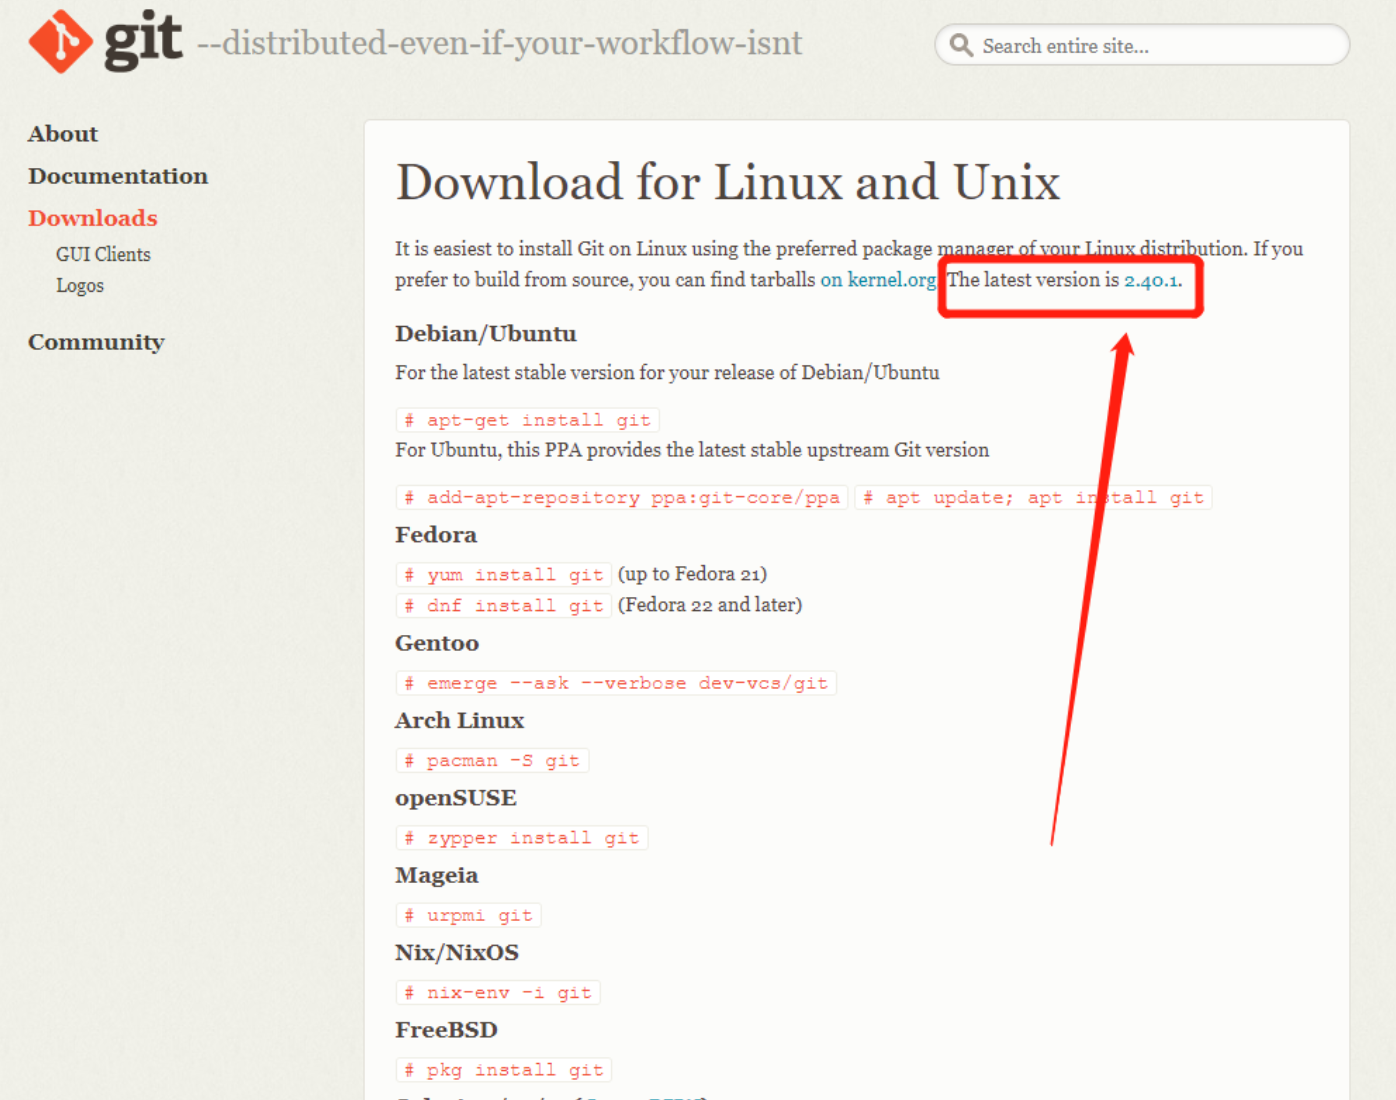The image size is (1396, 1100).
Task: Open the GUI Clients subpage
Action: [x=103, y=255]
